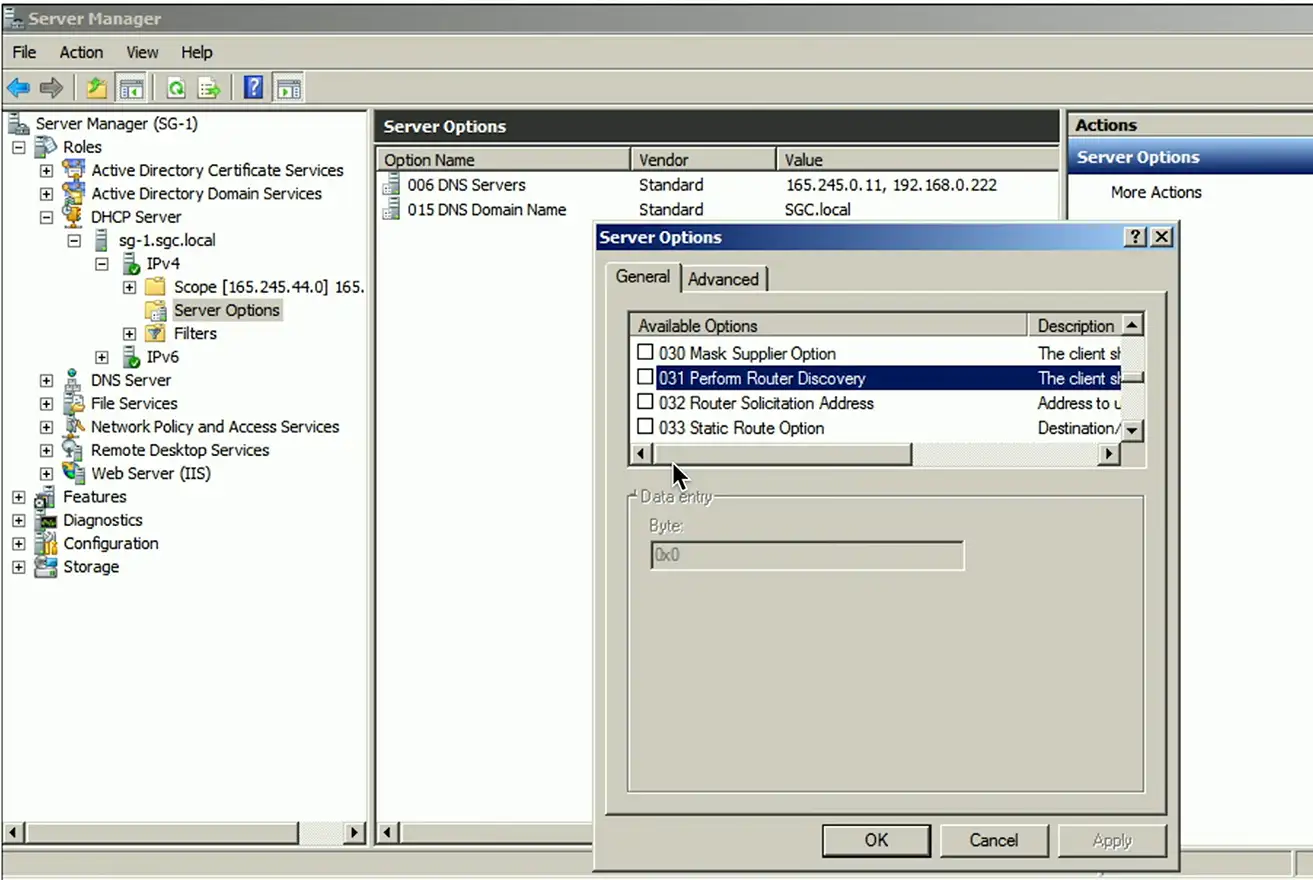The height and width of the screenshot is (880, 1313).
Task: Click the options list horizontal scrollbar thumb
Action: (780, 454)
